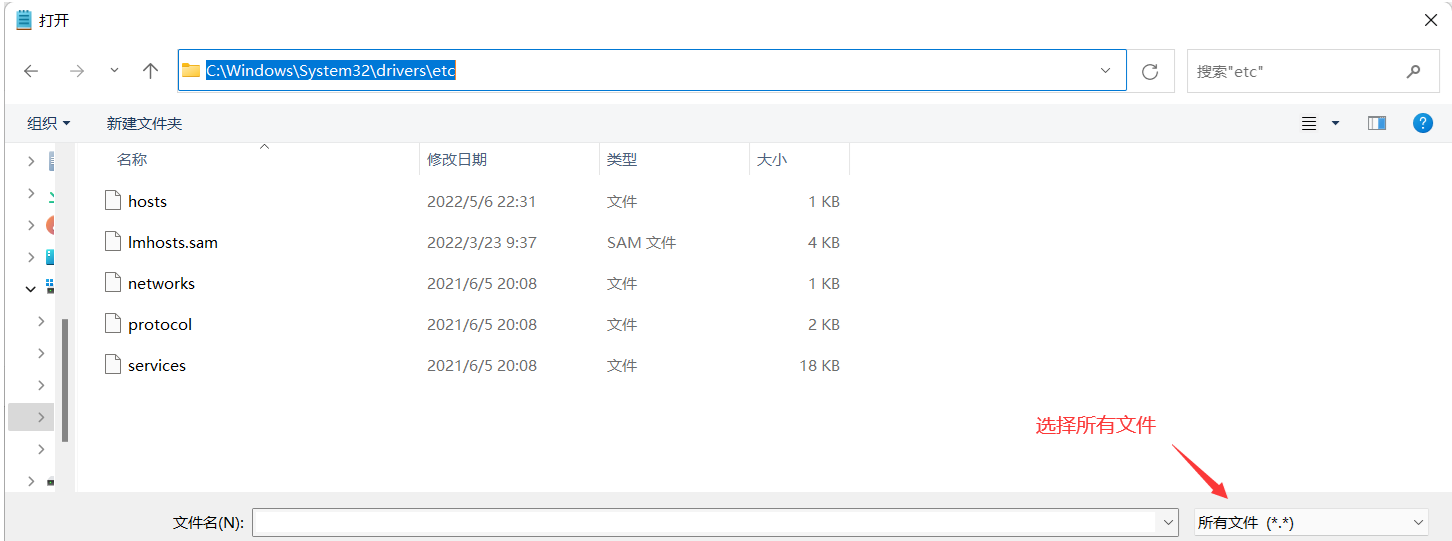Click the 文件 type cell of hosts
This screenshot has width=1452, height=541.
point(622,201)
